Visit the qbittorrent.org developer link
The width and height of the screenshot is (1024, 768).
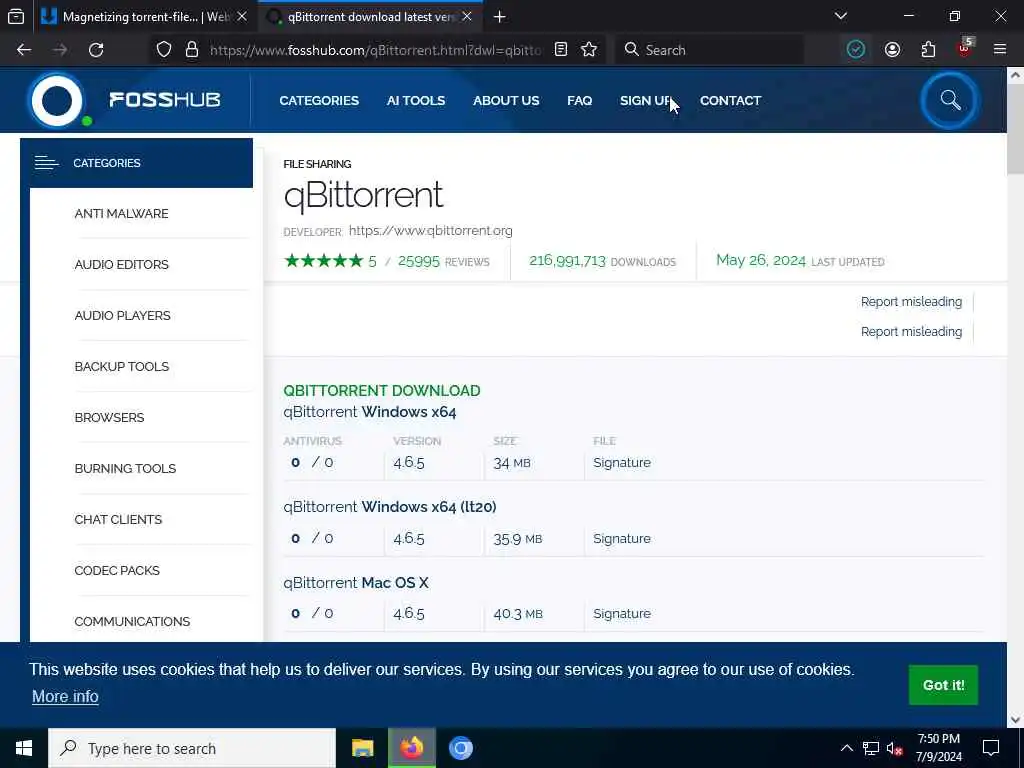[430, 231]
